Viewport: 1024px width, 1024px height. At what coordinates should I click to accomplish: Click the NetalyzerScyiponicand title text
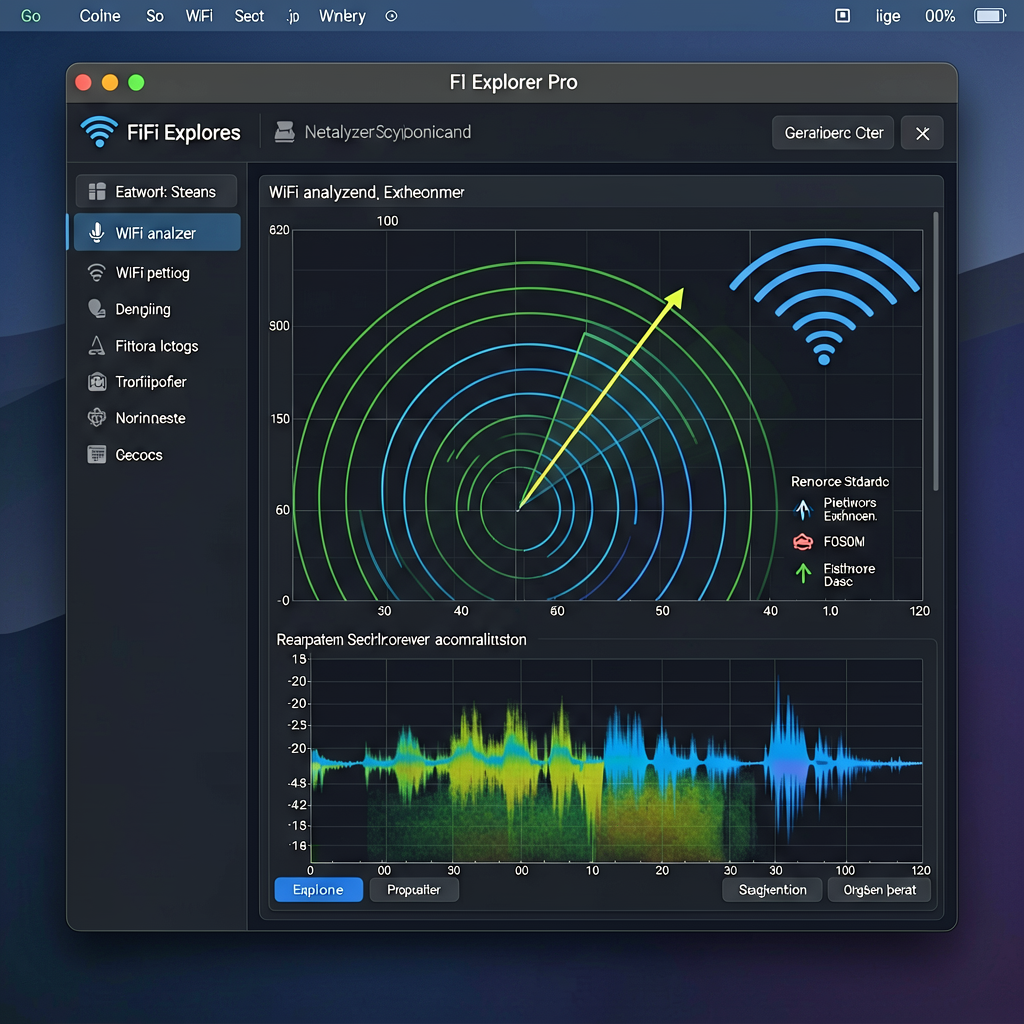[x=387, y=132]
